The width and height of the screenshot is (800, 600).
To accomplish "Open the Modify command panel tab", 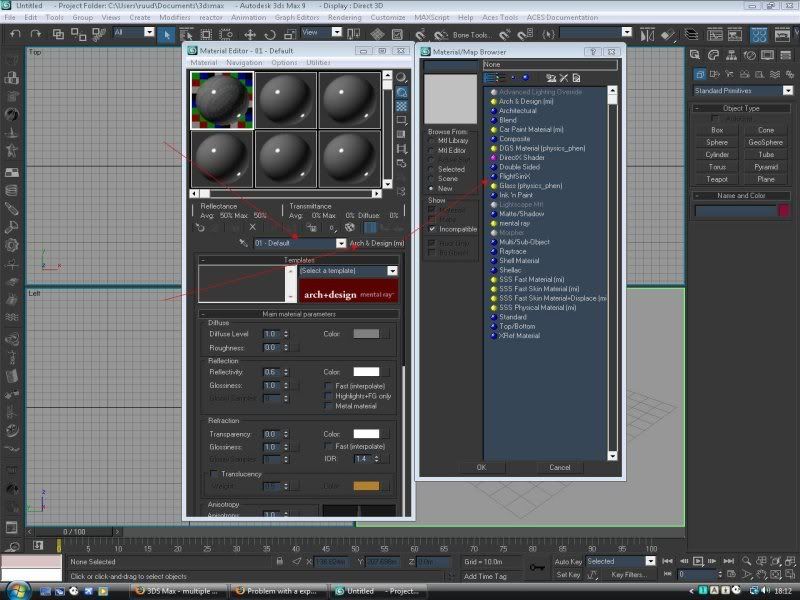I will (713, 55).
